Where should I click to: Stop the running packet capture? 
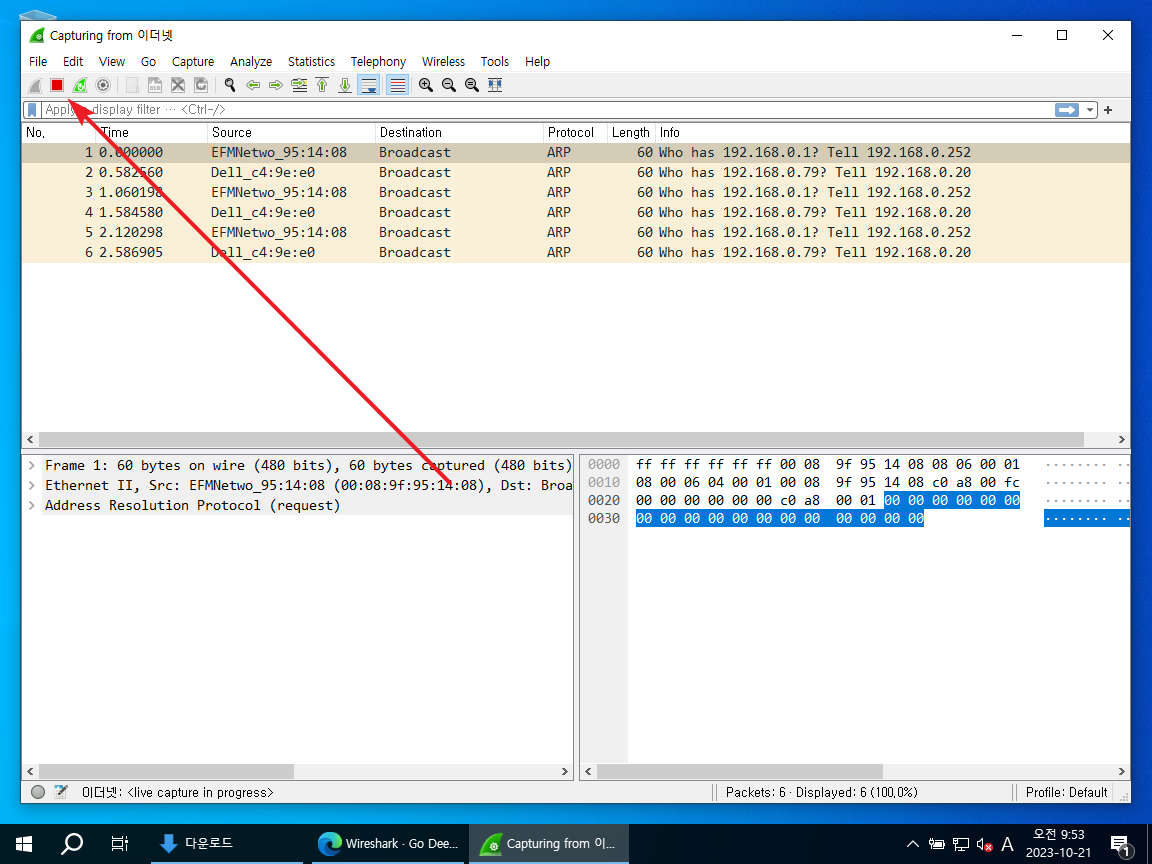[x=57, y=85]
